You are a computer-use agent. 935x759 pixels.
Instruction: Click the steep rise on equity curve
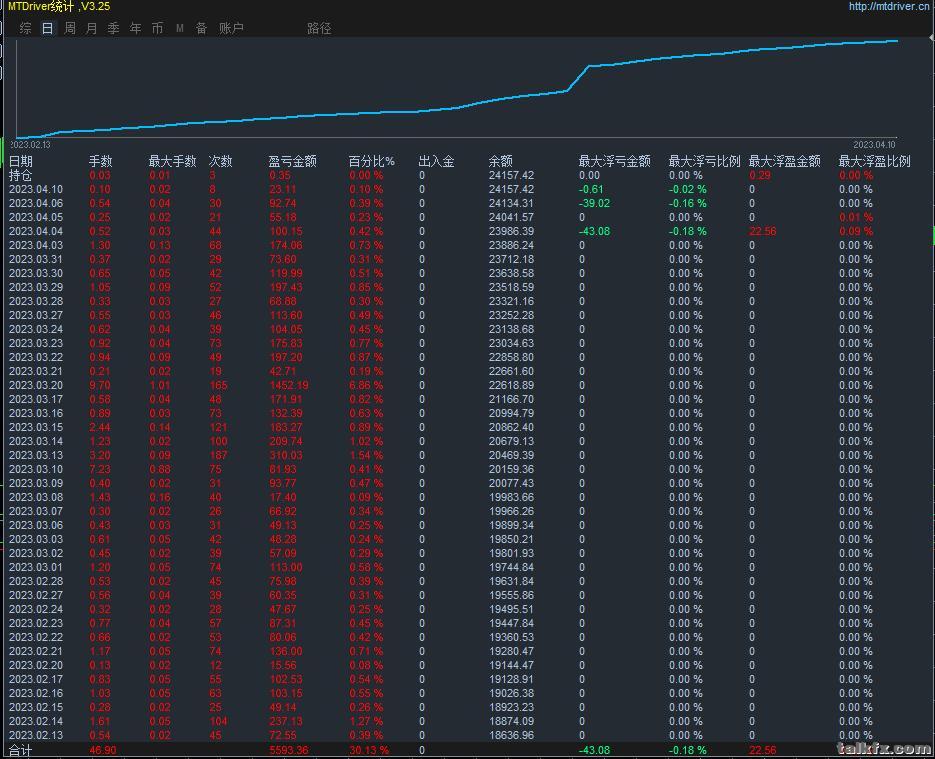577,78
